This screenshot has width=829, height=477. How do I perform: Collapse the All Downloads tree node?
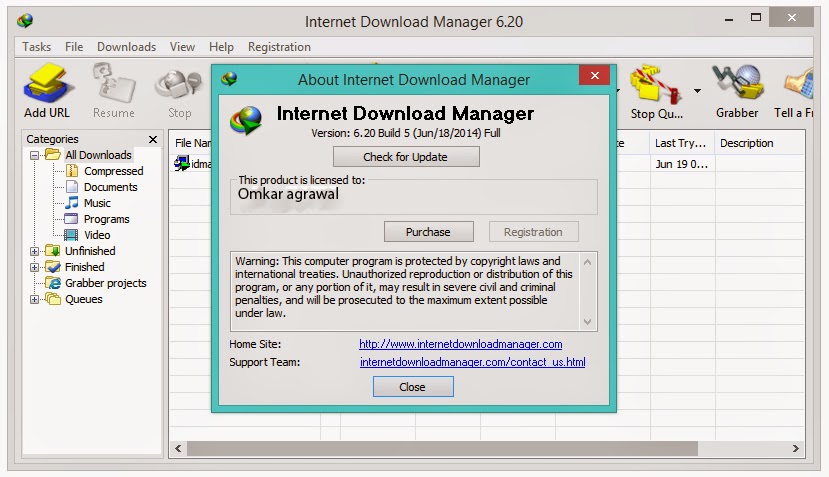click(34, 155)
